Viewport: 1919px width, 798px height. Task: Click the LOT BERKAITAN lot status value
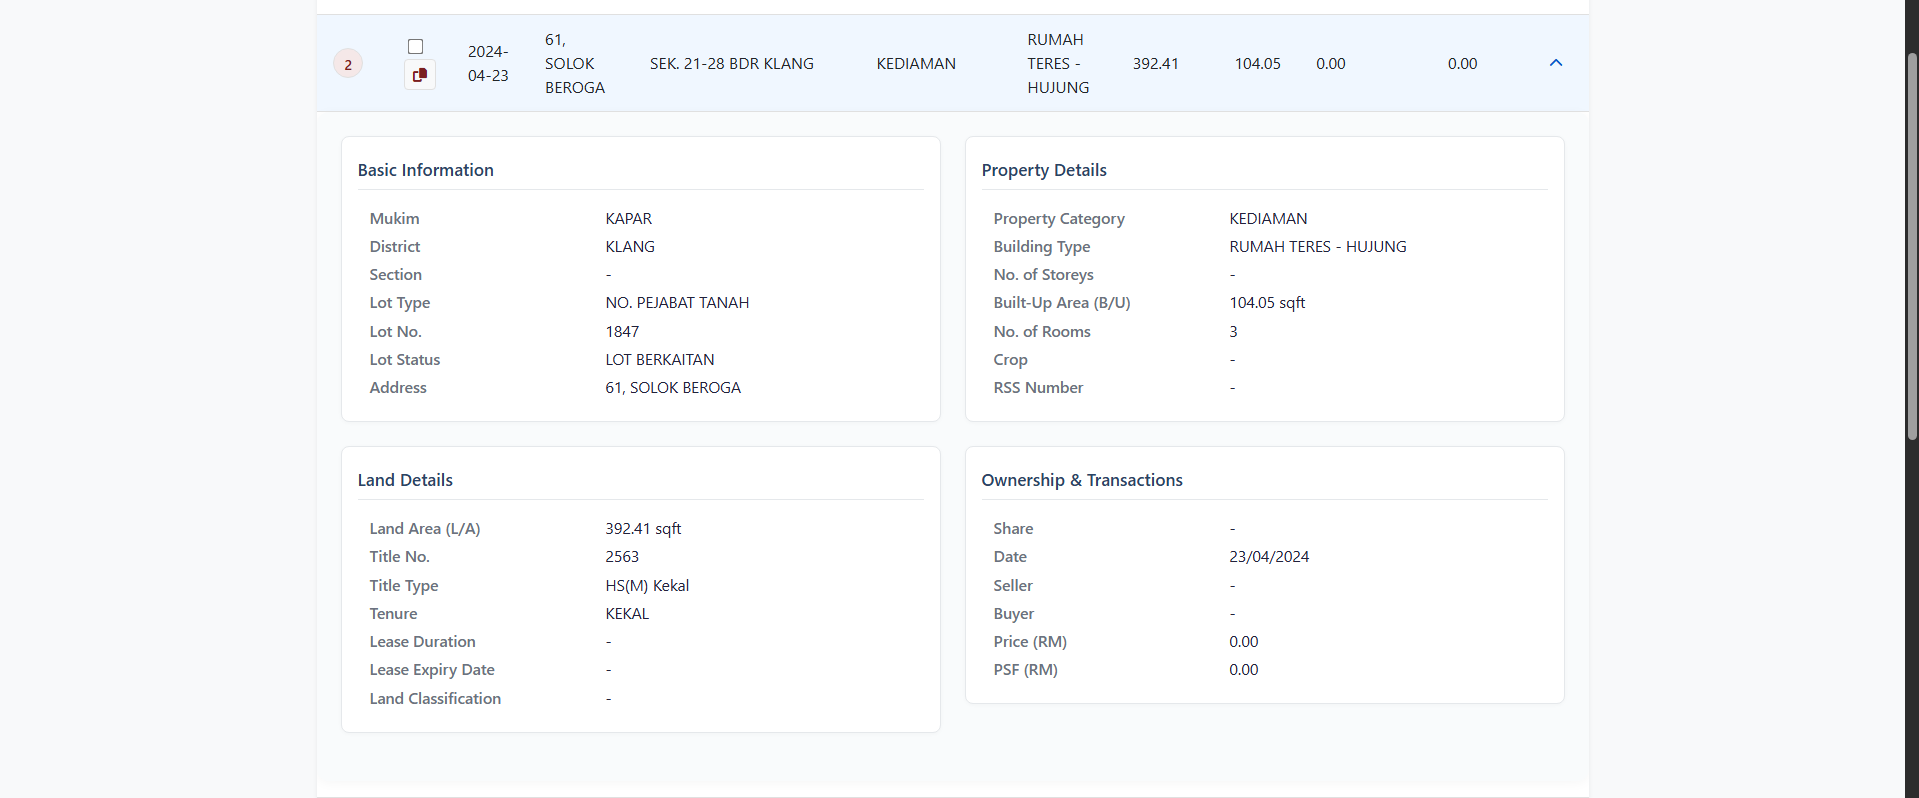(x=660, y=360)
